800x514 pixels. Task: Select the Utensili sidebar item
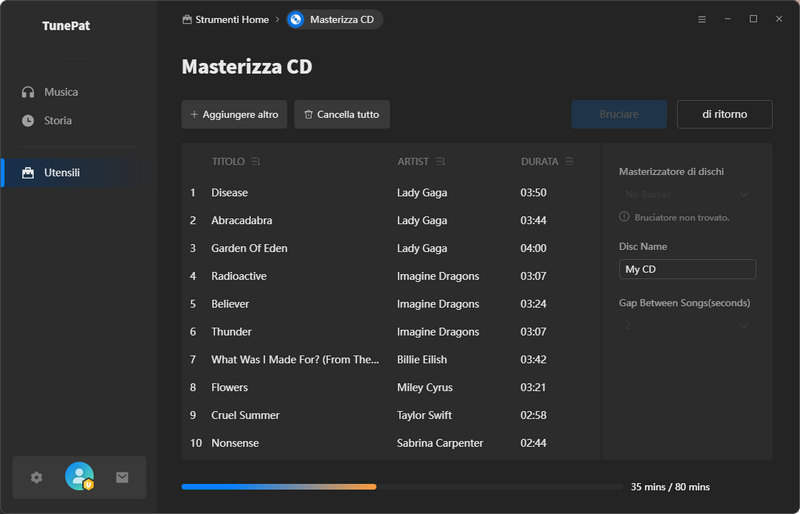(62, 172)
